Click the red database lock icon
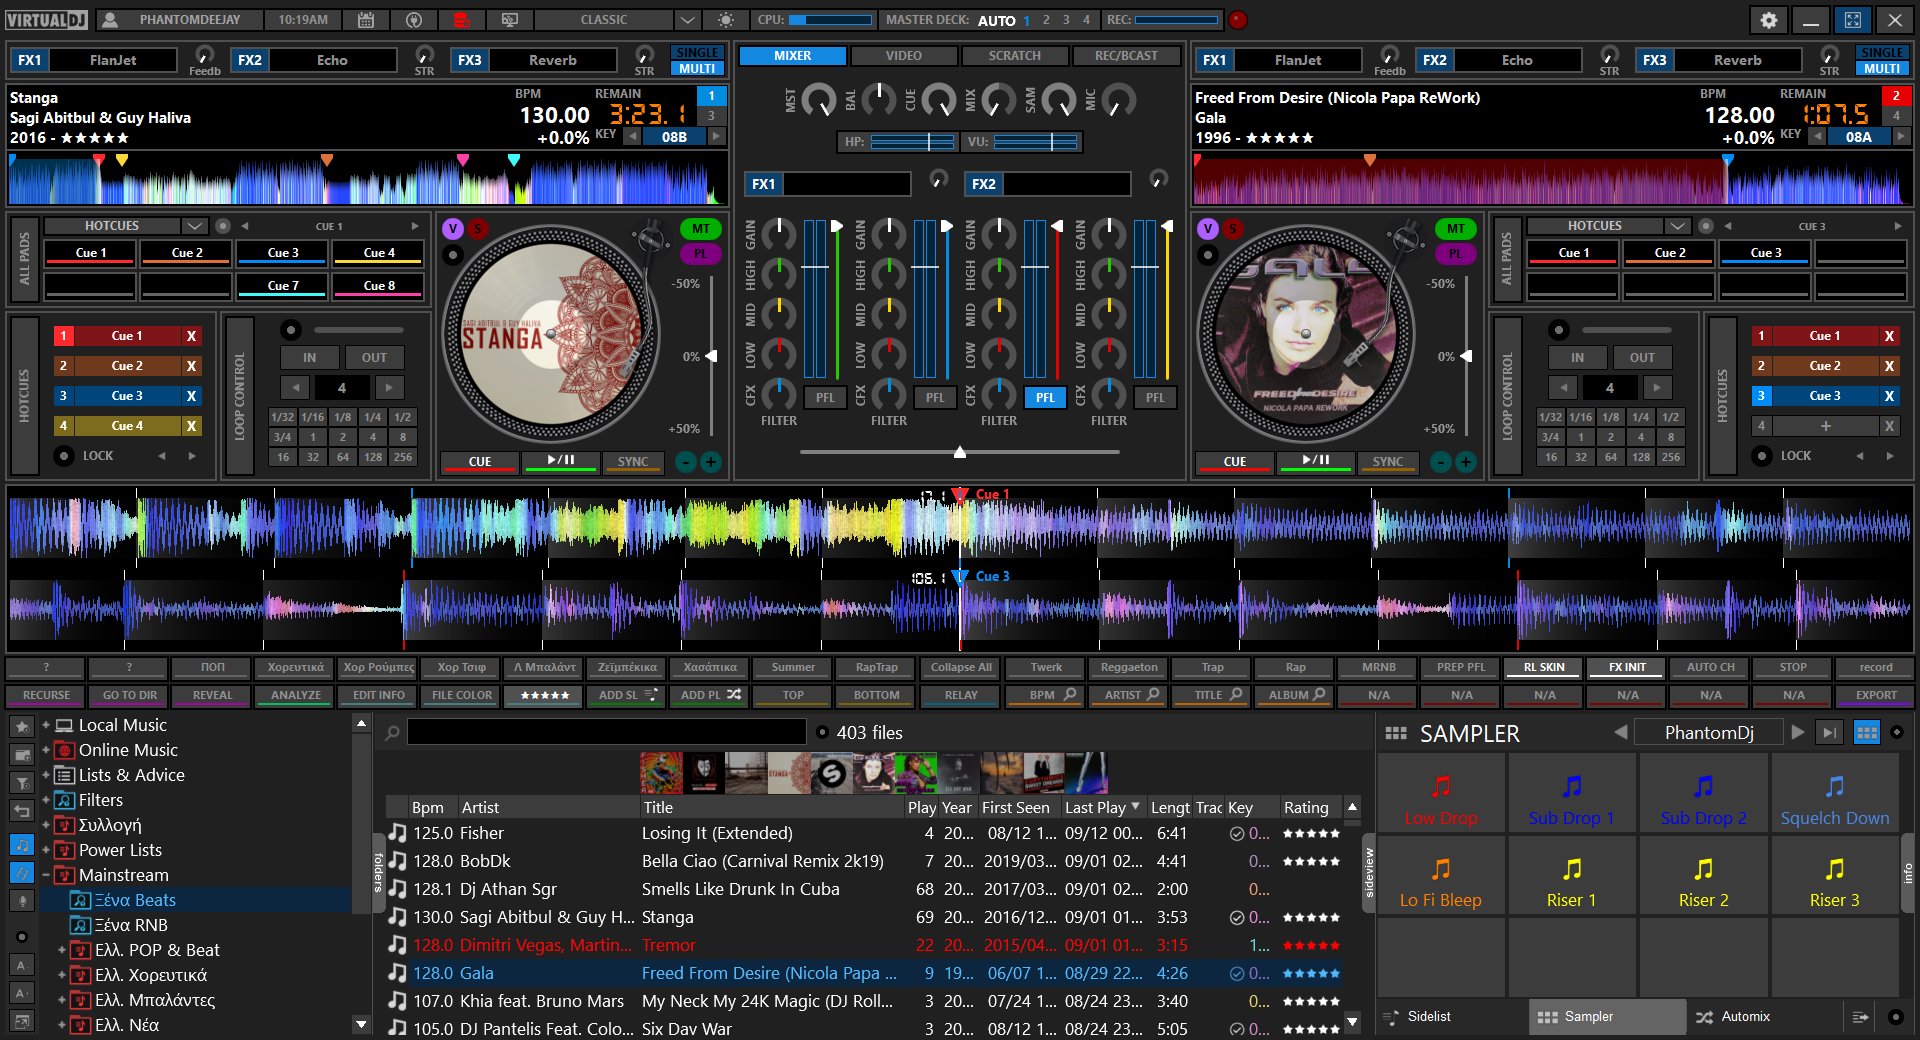This screenshot has height=1040, width=1920. [461, 20]
